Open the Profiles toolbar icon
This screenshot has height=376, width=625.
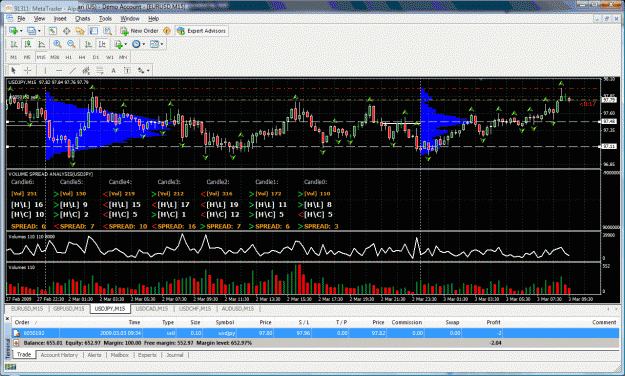(31, 31)
